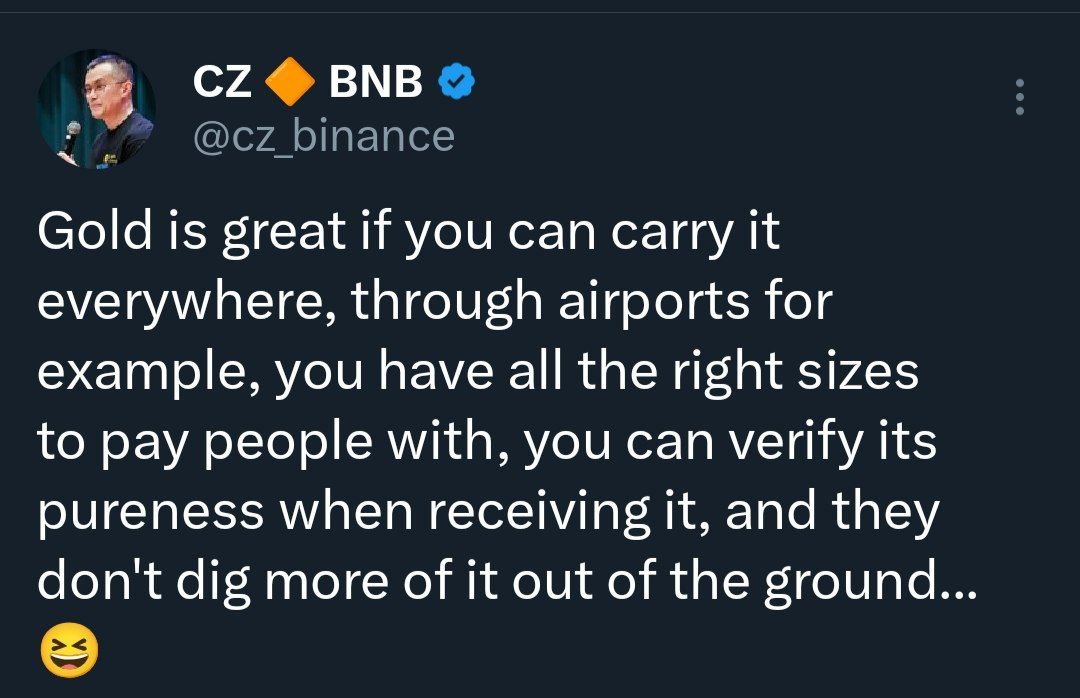Screen dimensions: 1080x698
Task: Click the word "carry" in the tweet
Action: (672, 234)
